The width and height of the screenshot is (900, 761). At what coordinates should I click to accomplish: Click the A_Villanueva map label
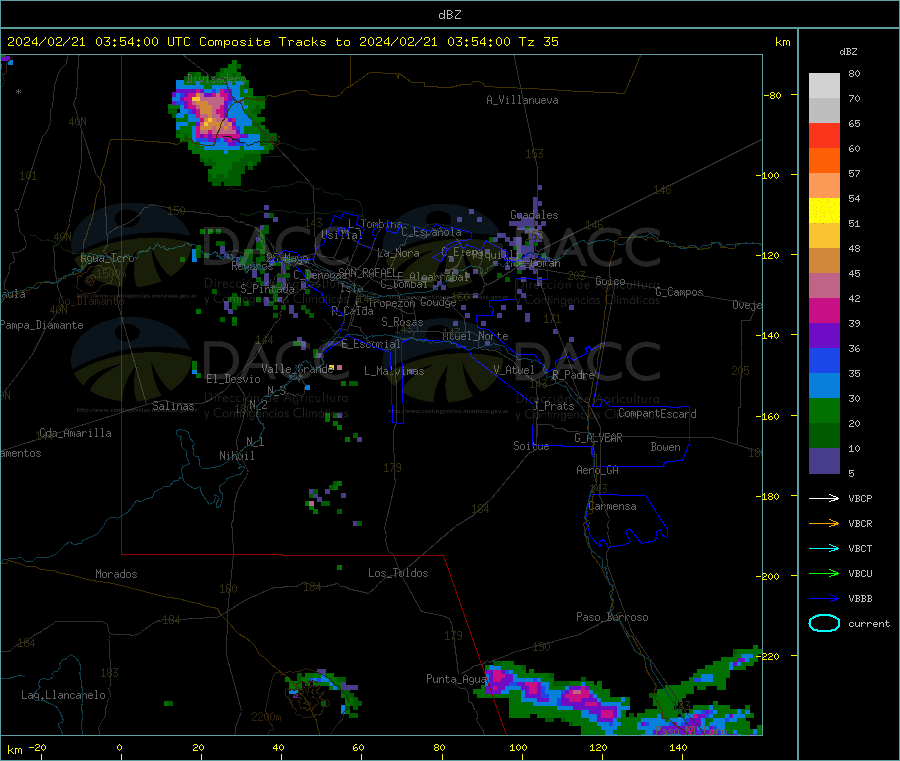(x=522, y=100)
